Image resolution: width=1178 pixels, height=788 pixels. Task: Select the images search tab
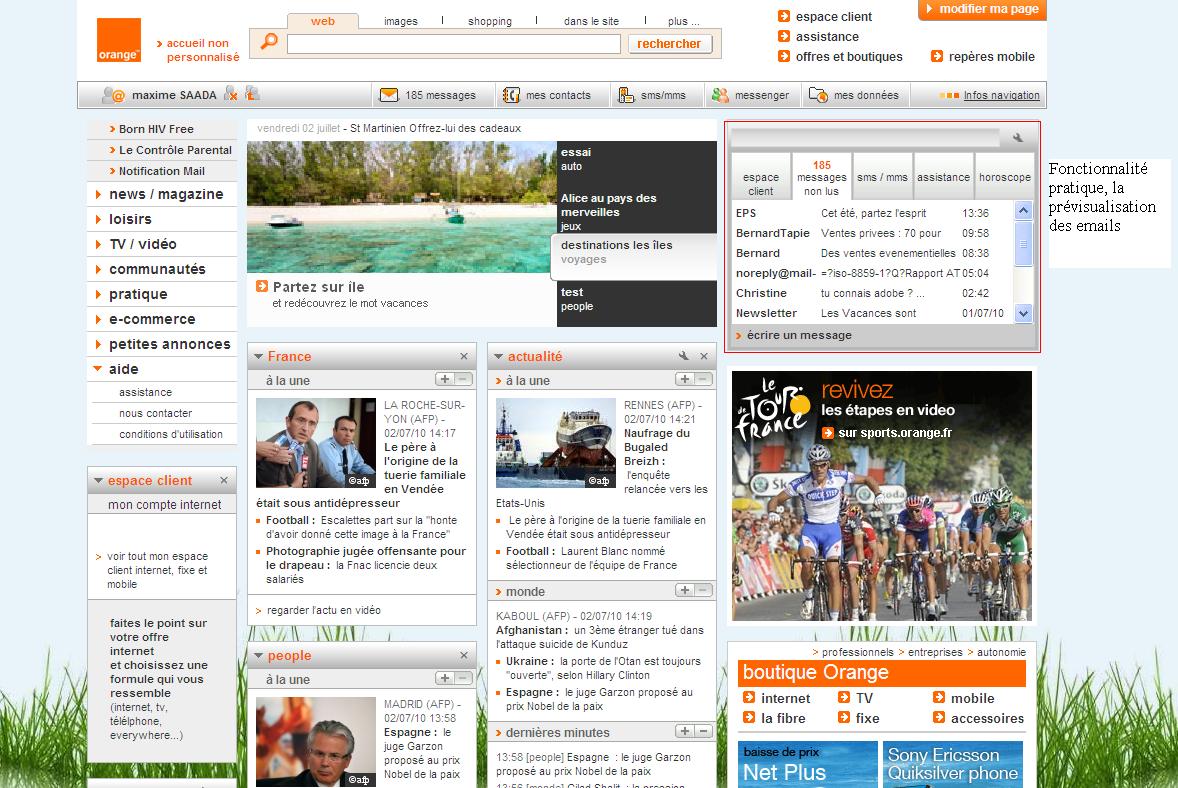click(400, 21)
